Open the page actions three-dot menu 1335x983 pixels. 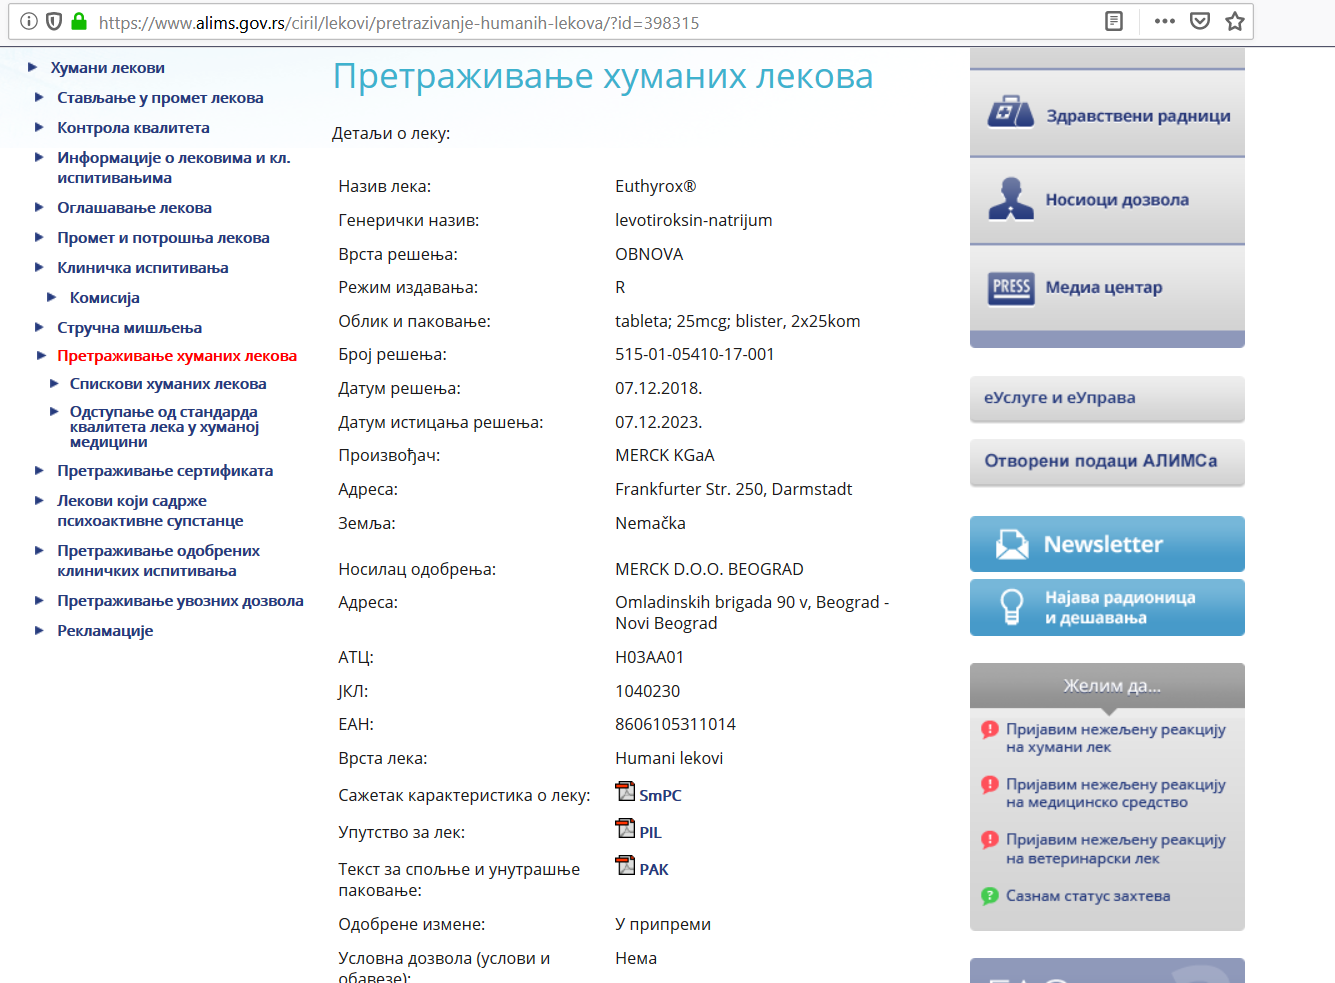1165,21
